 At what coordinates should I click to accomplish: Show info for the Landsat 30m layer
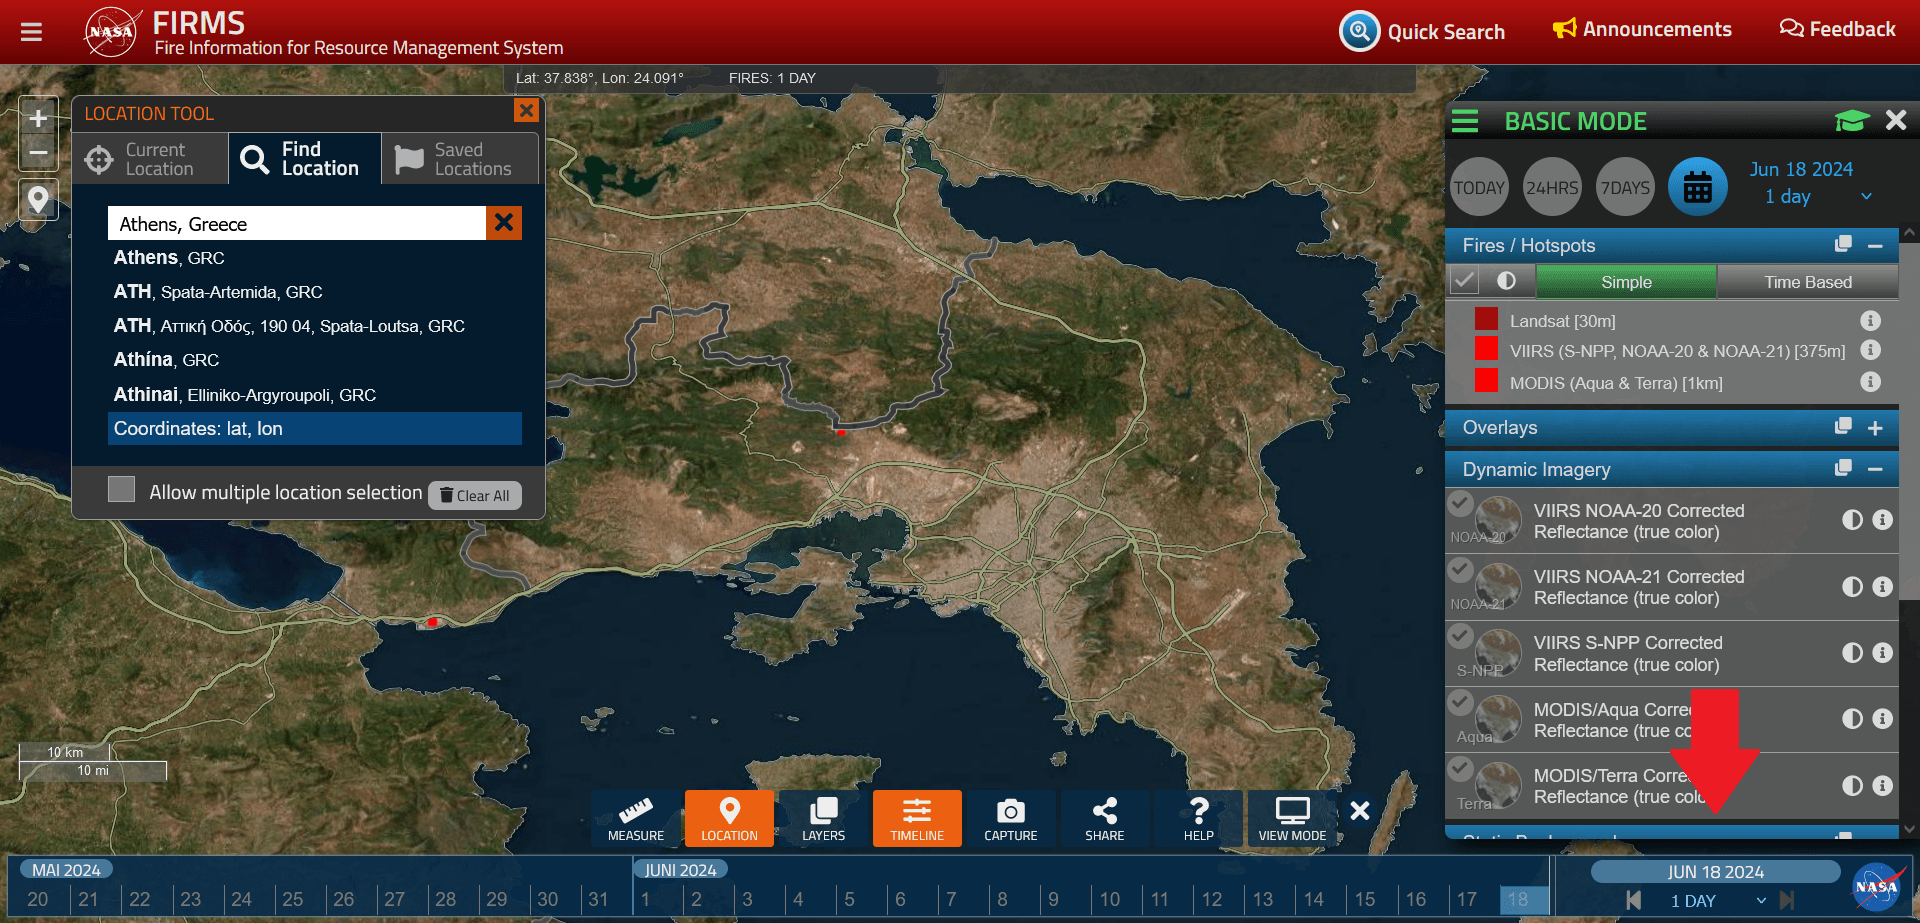click(x=1870, y=321)
